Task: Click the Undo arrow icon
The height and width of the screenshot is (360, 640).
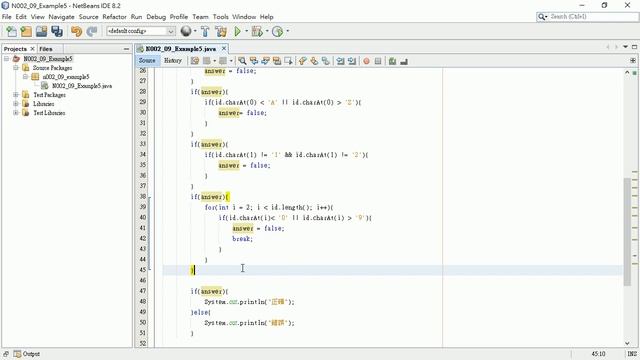Action: pos(76,31)
